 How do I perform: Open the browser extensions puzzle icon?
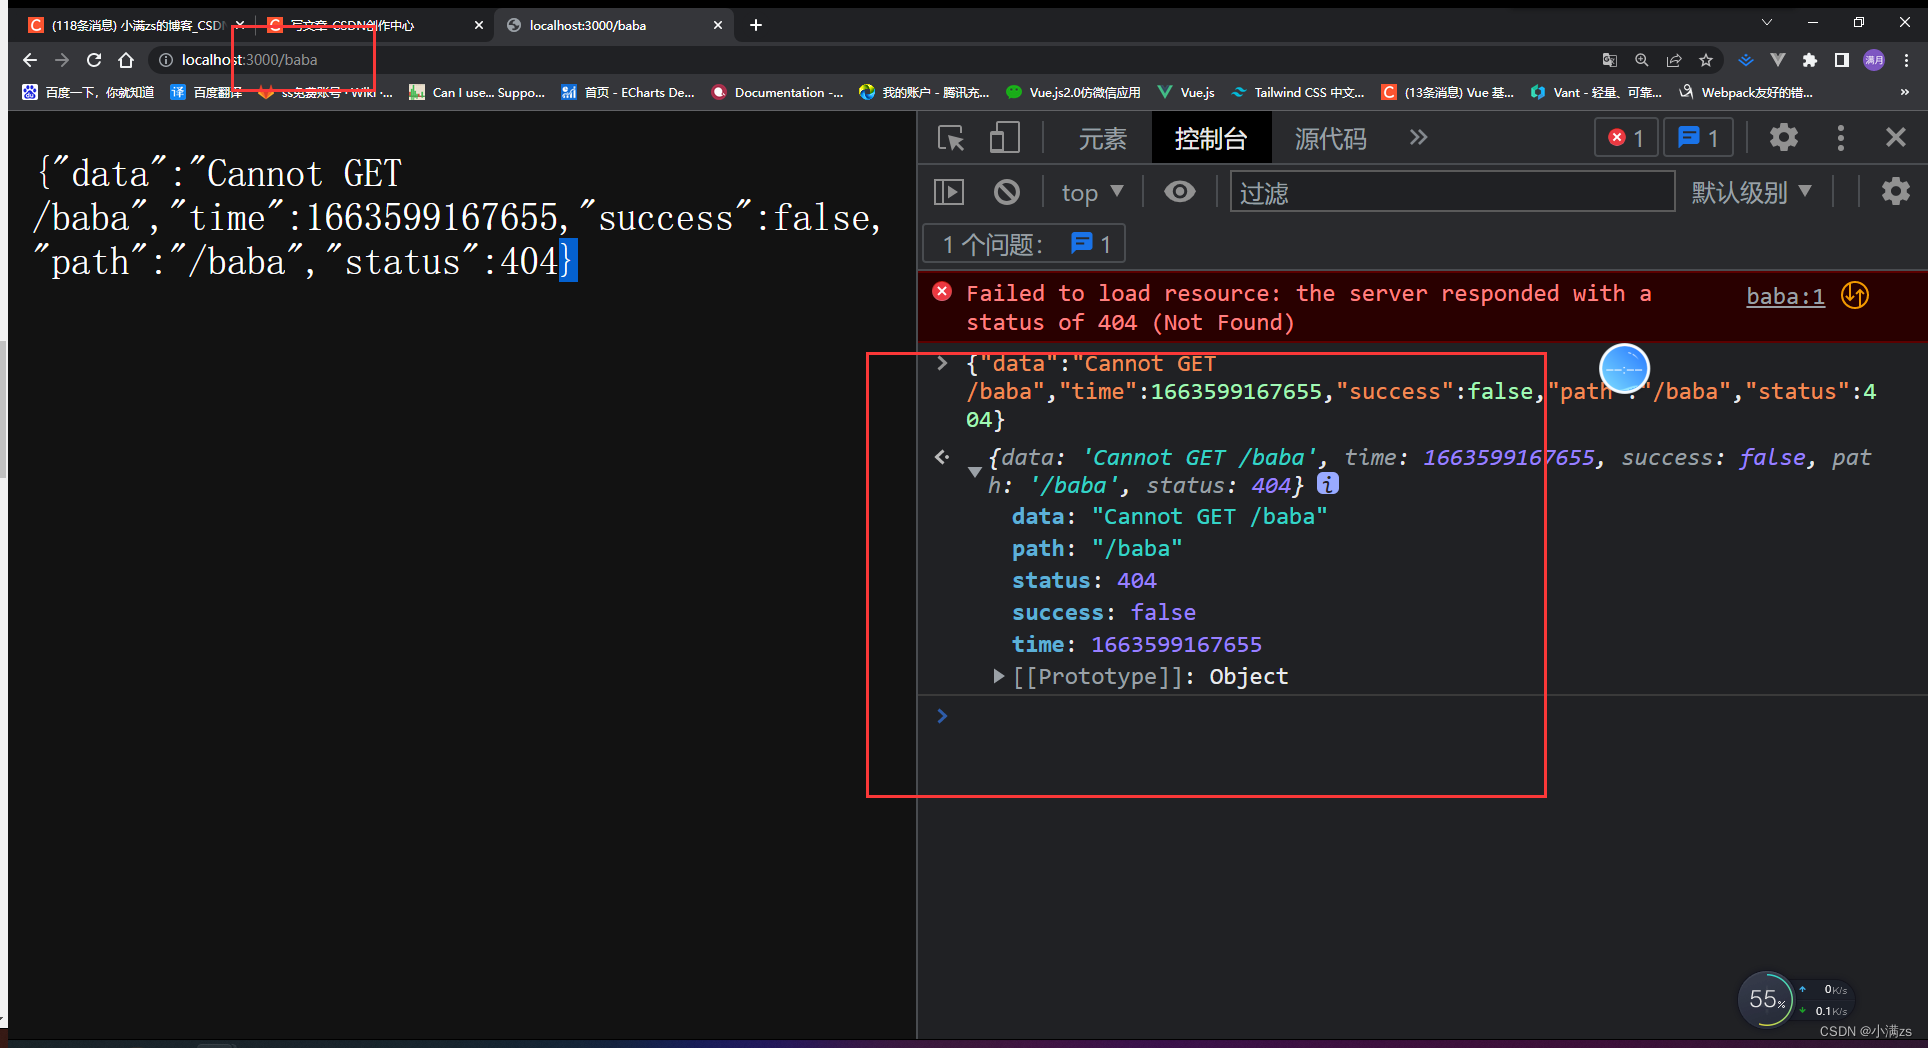pyautogui.click(x=1810, y=60)
